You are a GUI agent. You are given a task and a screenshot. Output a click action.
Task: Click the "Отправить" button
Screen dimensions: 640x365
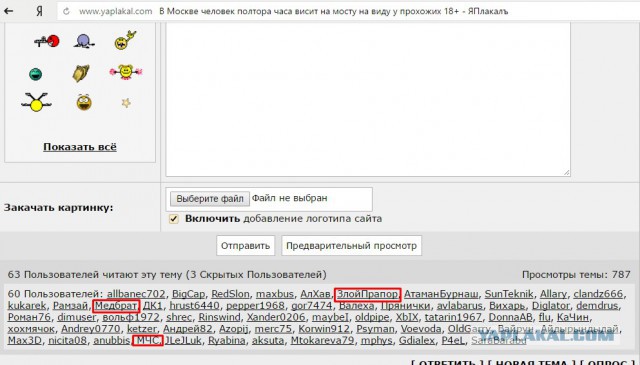pos(245,245)
